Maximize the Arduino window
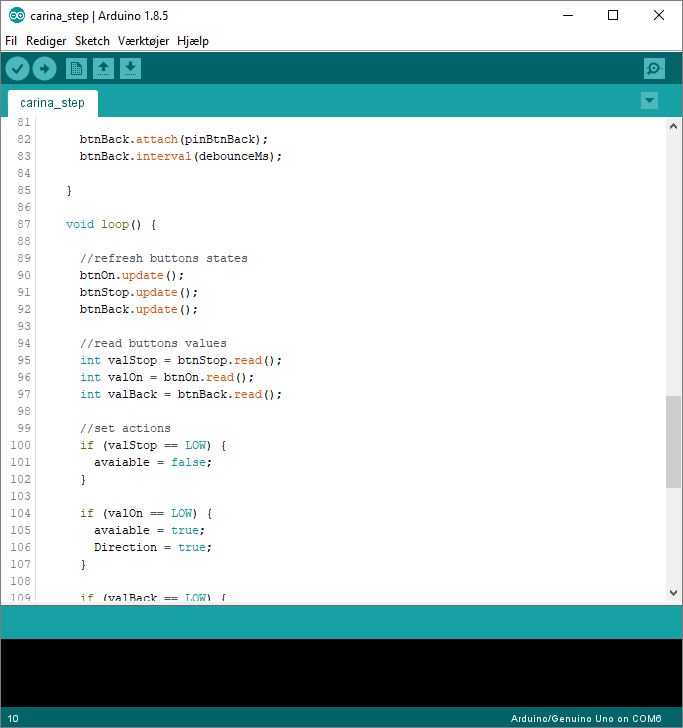This screenshot has height=728, width=683. coord(613,15)
